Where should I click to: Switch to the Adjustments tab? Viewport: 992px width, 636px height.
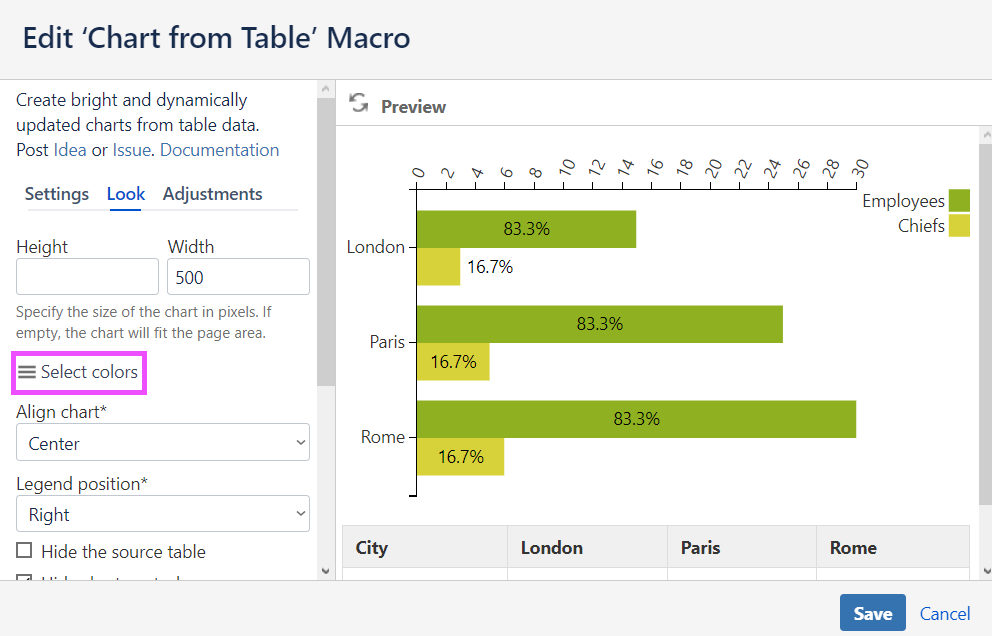pyautogui.click(x=213, y=194)
